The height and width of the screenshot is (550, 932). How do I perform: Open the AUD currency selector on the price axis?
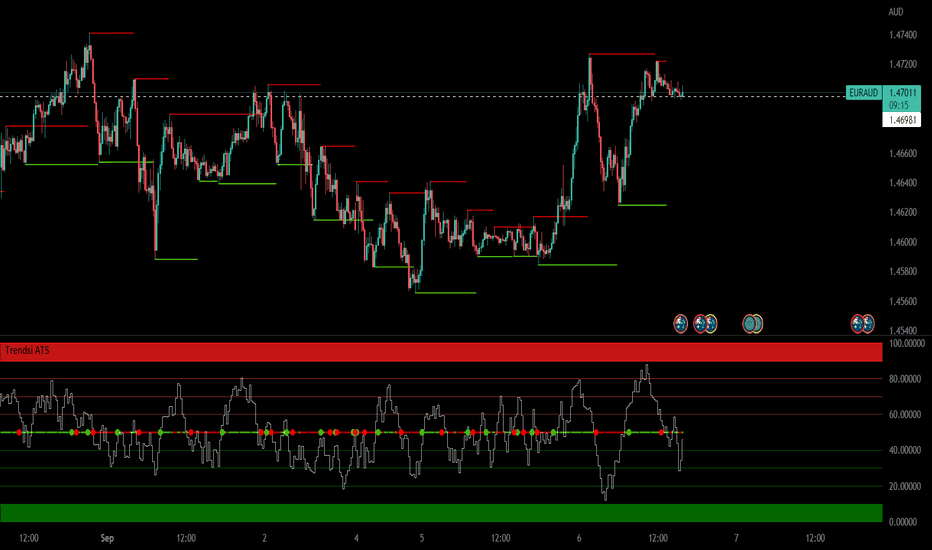click(x=896, y=12)
